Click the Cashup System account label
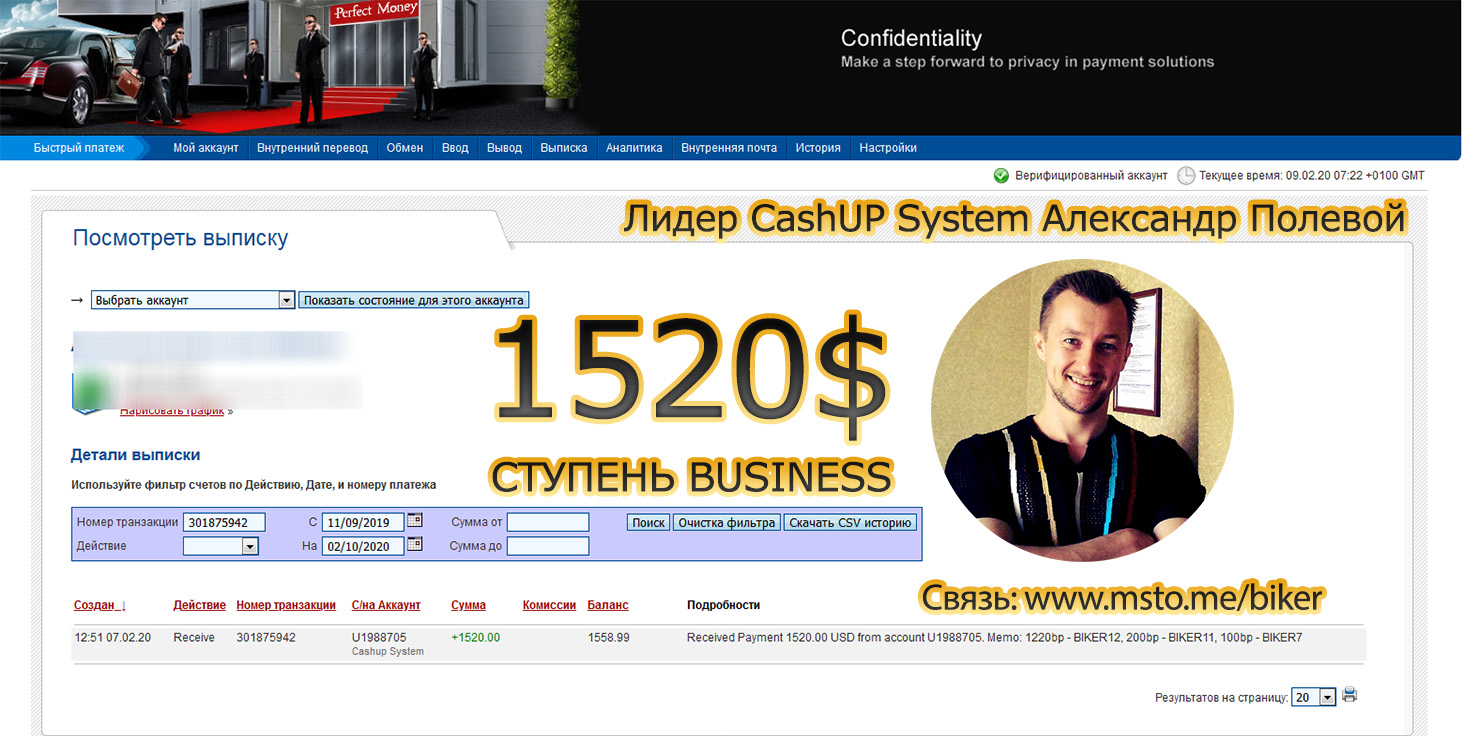Image resolution: width=1465 pixels, height=736 pixels. pos(388,652)
